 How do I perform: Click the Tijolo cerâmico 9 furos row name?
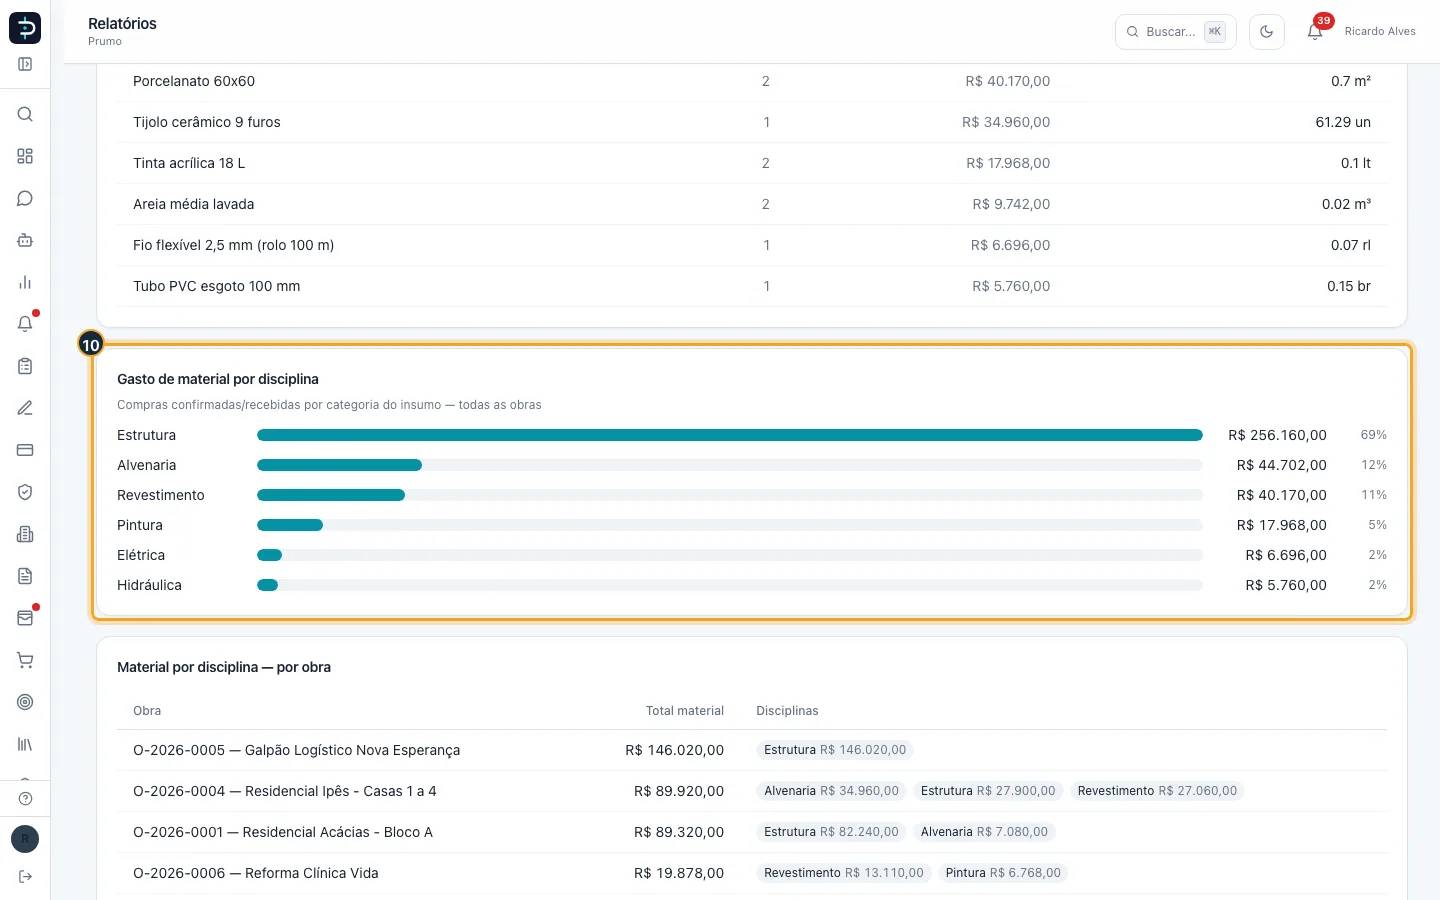207,122
